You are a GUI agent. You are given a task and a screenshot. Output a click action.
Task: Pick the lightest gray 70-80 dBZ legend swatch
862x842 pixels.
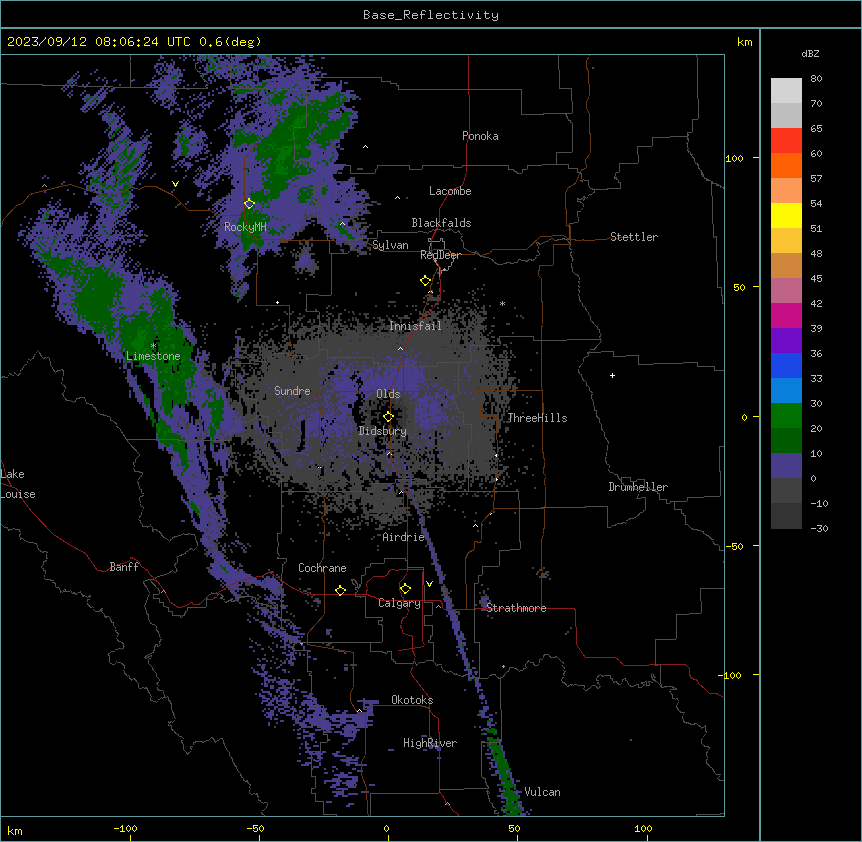[x=786, y=90]
